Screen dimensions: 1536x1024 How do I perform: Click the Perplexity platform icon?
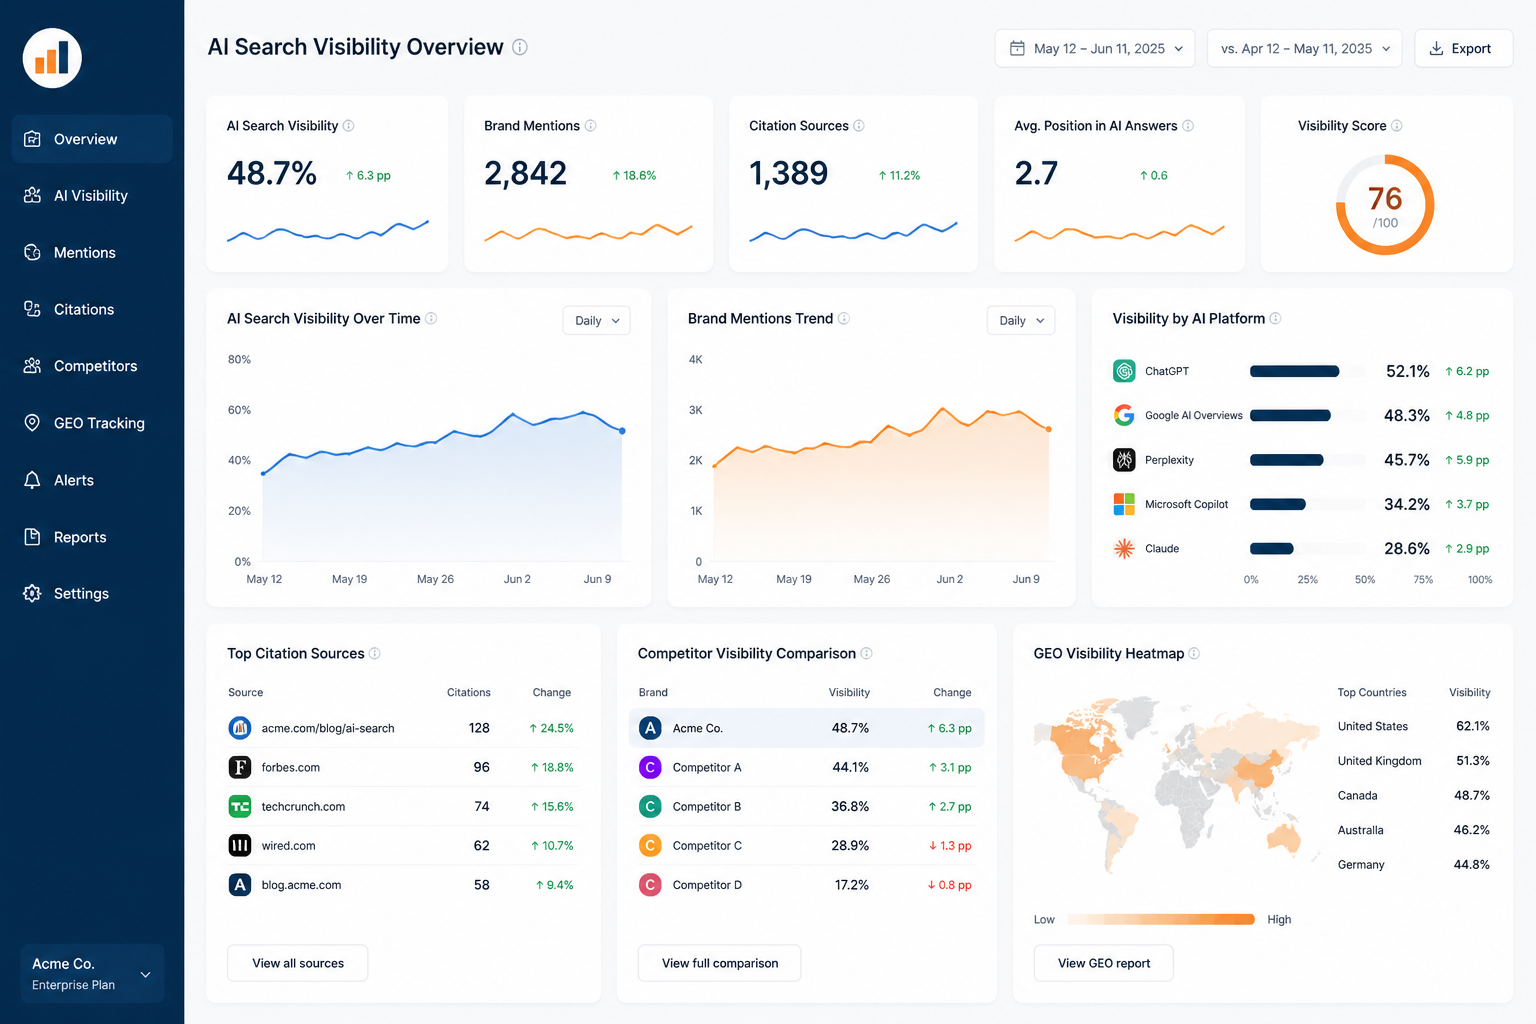click(x=1124, y=460)
